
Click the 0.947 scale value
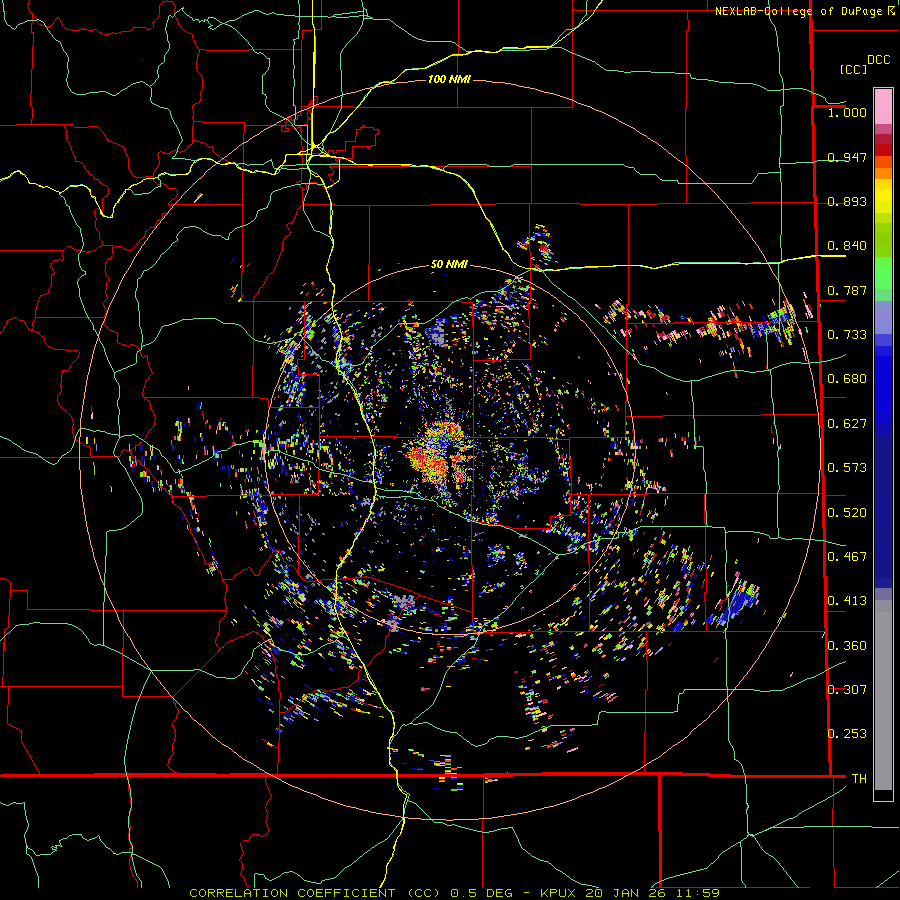[847, 157]
